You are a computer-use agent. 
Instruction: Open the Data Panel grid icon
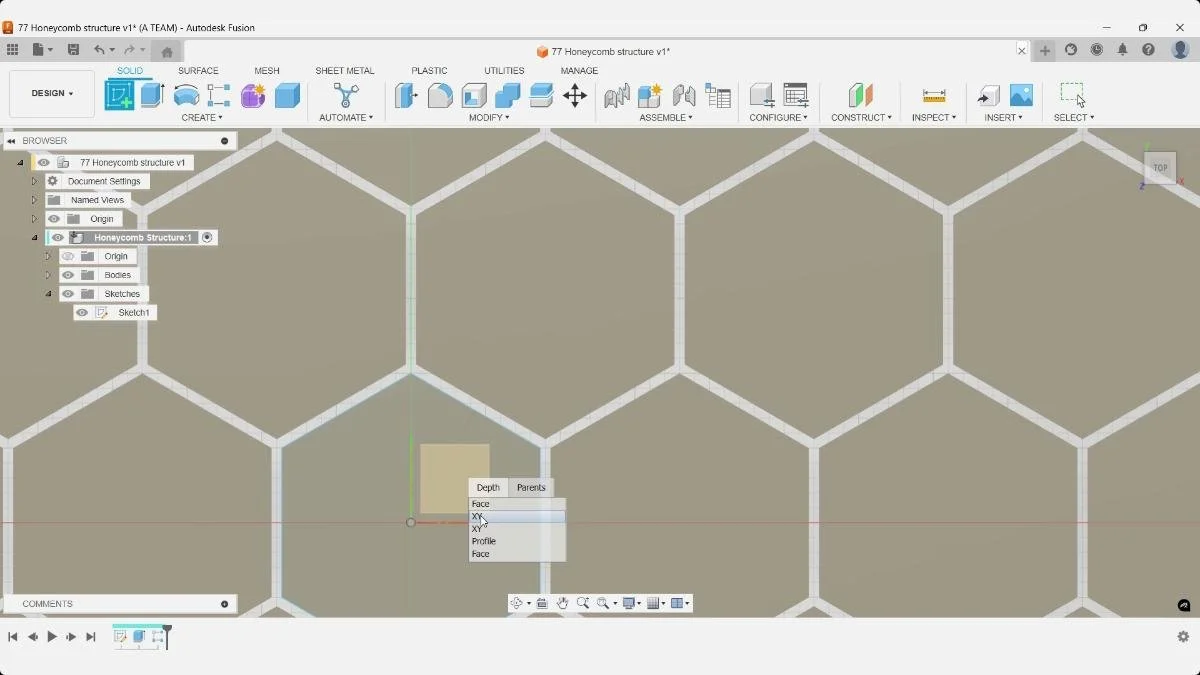(x=12, y=50)
